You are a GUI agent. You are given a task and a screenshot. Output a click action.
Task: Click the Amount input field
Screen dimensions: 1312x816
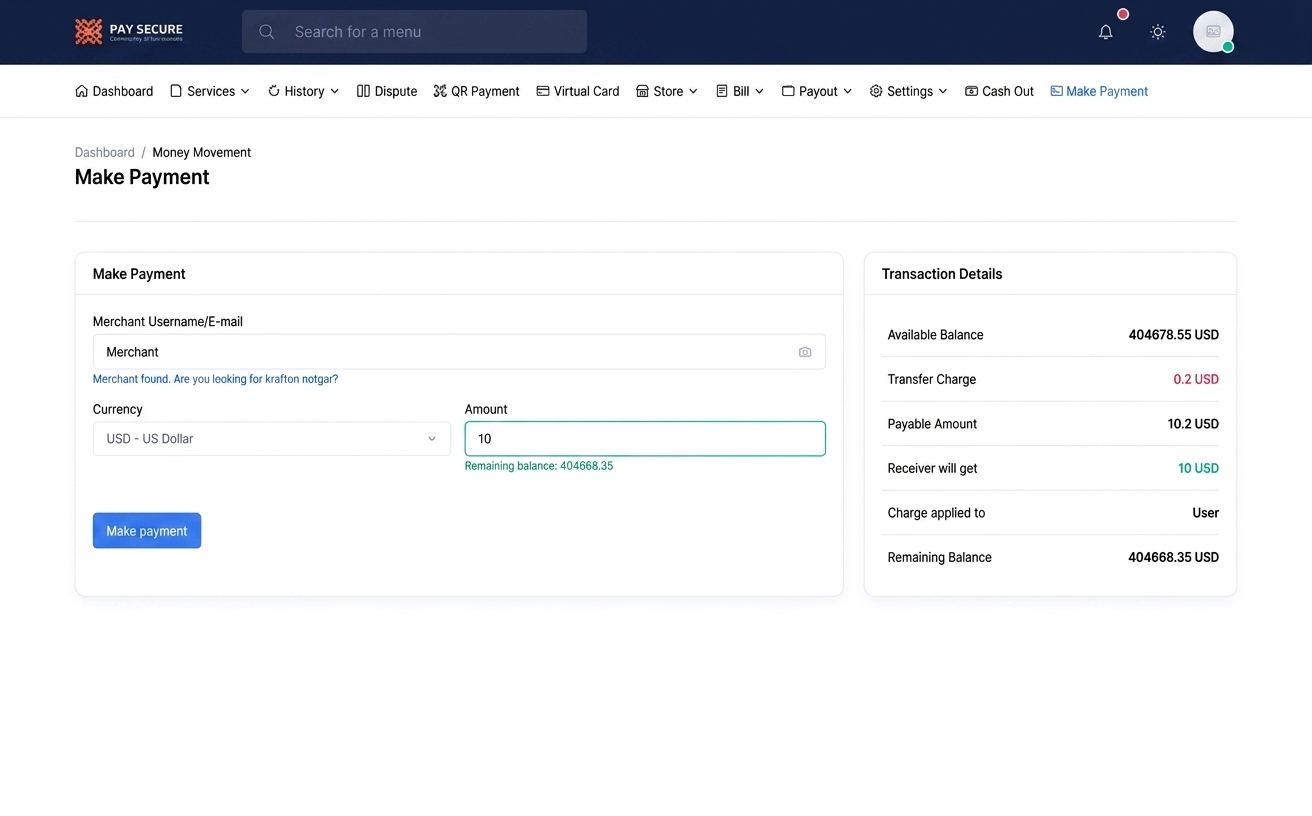click(x=645, y=439)
